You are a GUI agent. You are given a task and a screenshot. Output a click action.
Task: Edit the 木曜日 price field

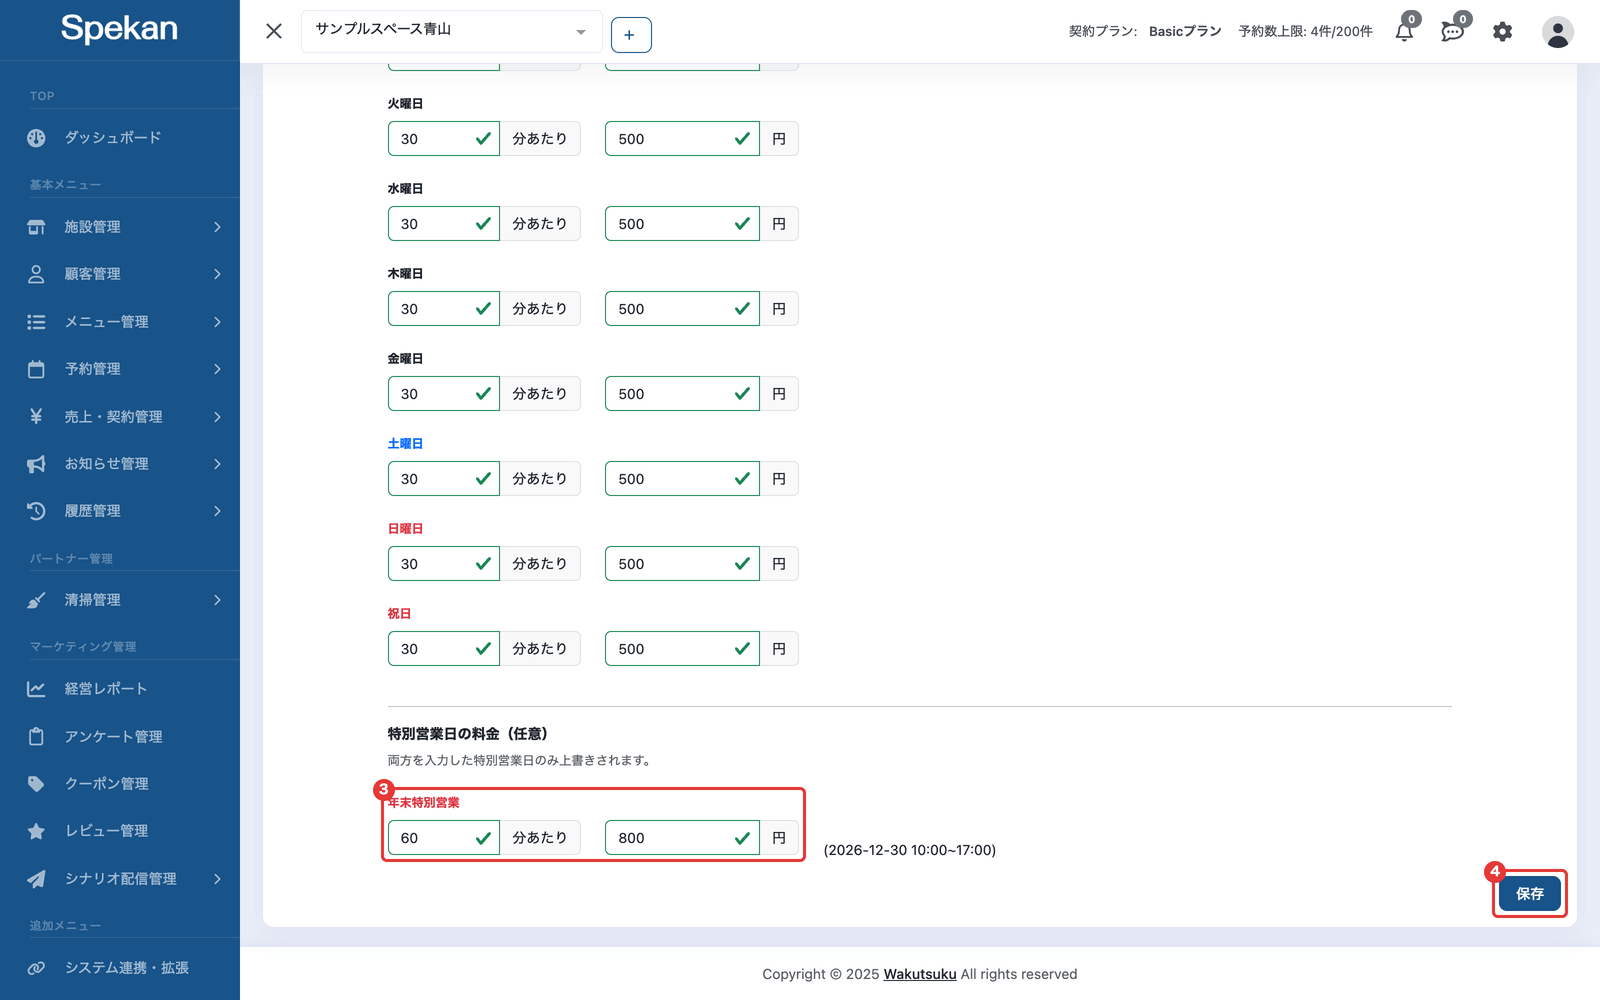click(682, 309)
